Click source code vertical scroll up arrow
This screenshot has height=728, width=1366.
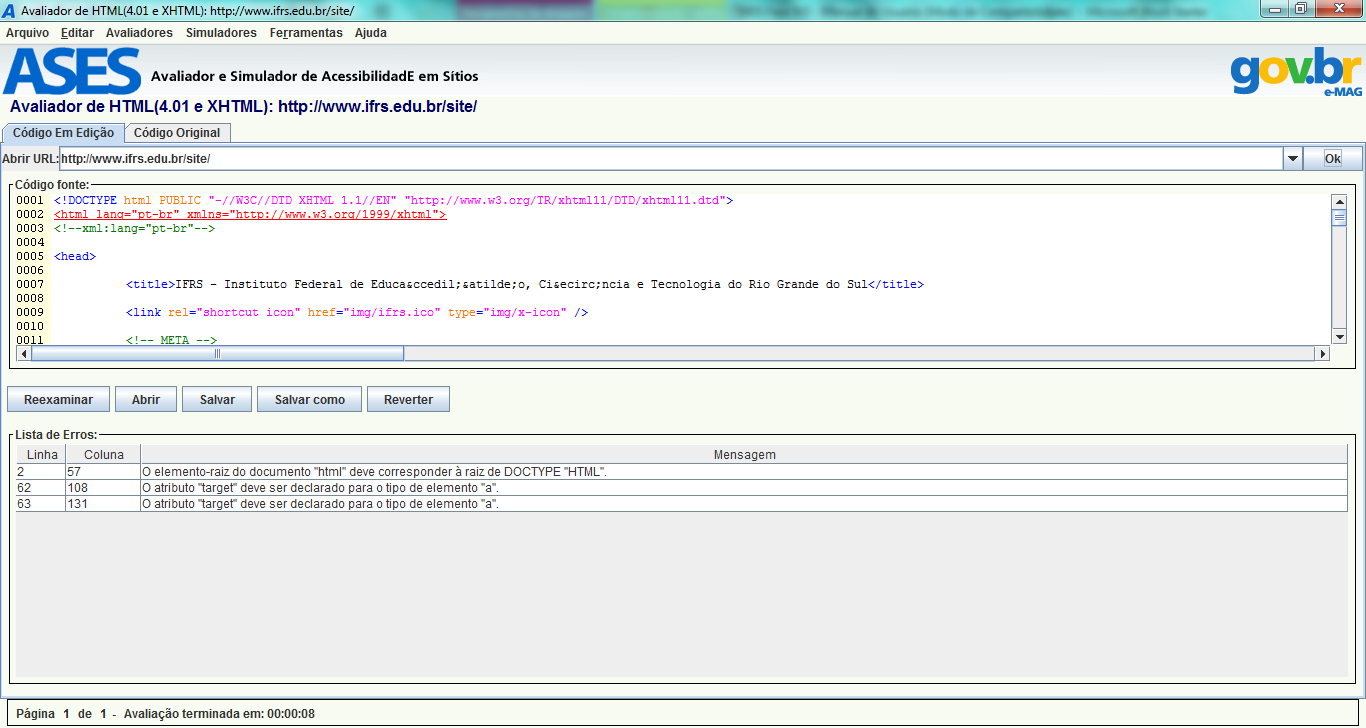click(1339, 201)
